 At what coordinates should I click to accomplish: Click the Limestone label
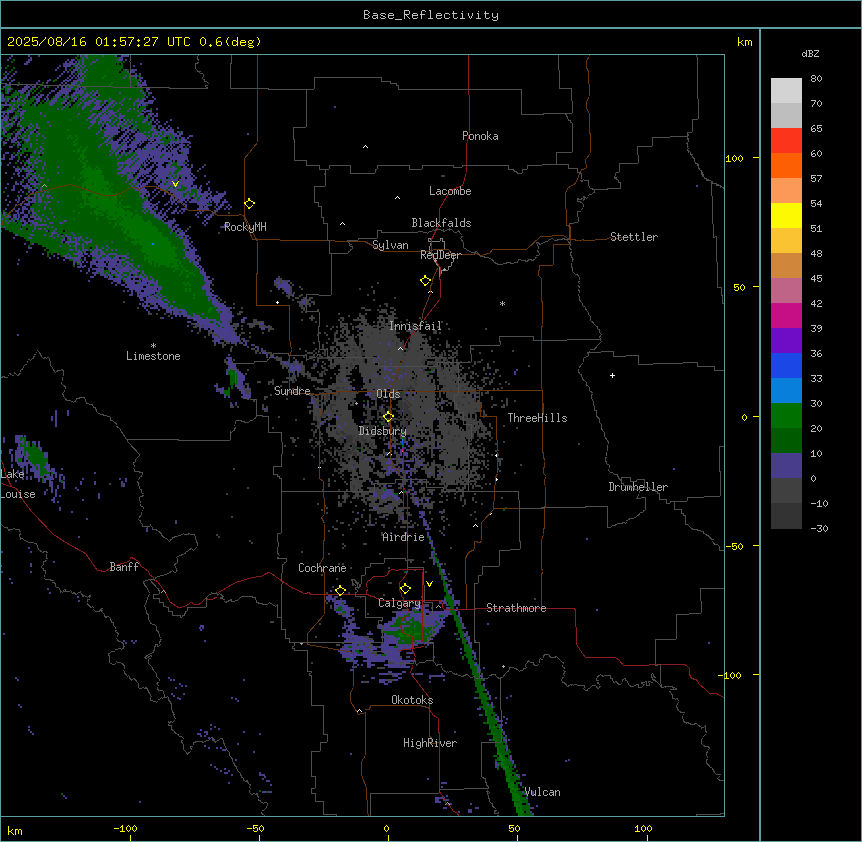[153, 356]
